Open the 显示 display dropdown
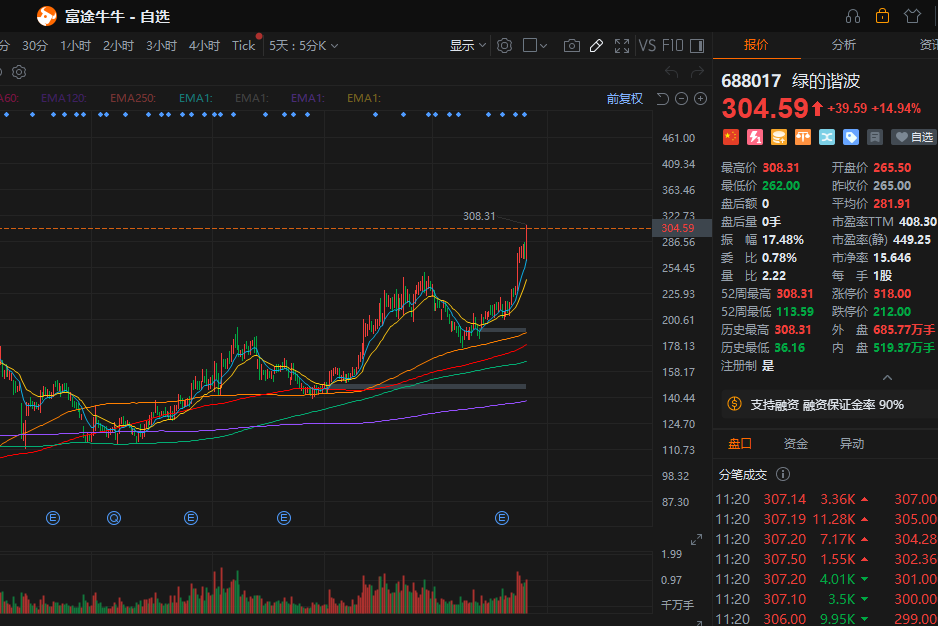Viewport: 938px width, 626px height. coord(468,45)
